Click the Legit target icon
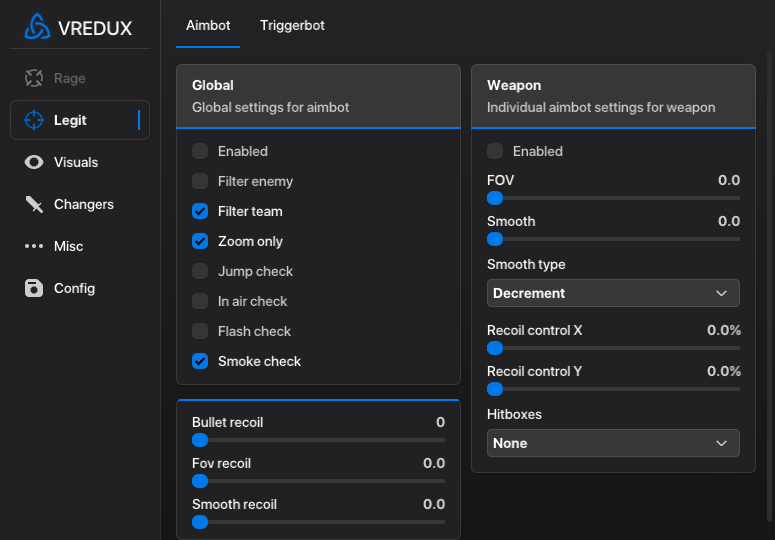The width and height of the screenshot is (775, 540). (x=34, y=120)
